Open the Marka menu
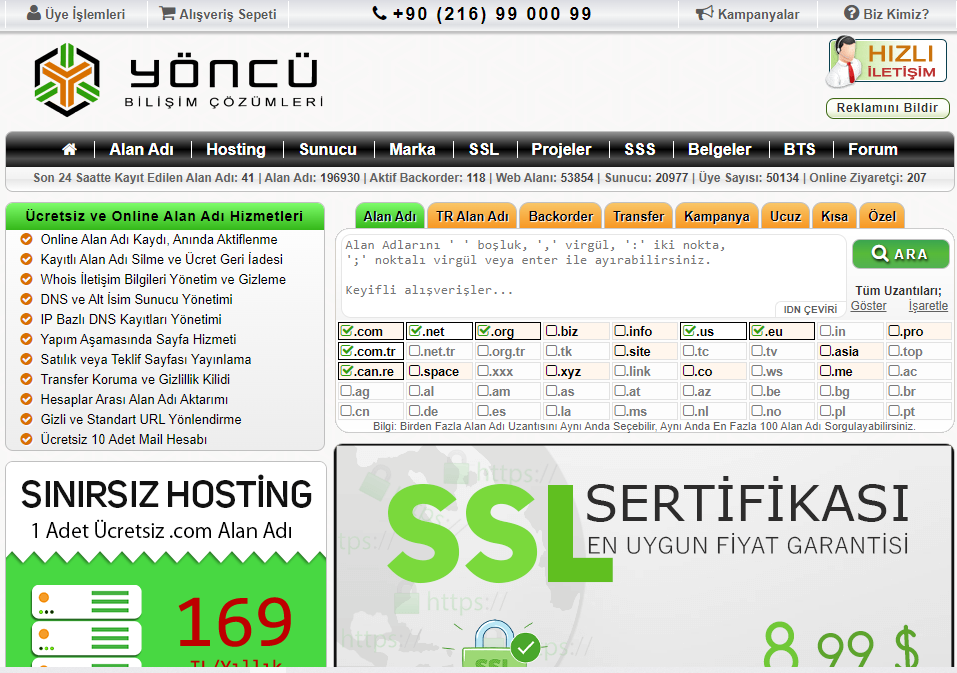957x673 pixels. [413, 149]
